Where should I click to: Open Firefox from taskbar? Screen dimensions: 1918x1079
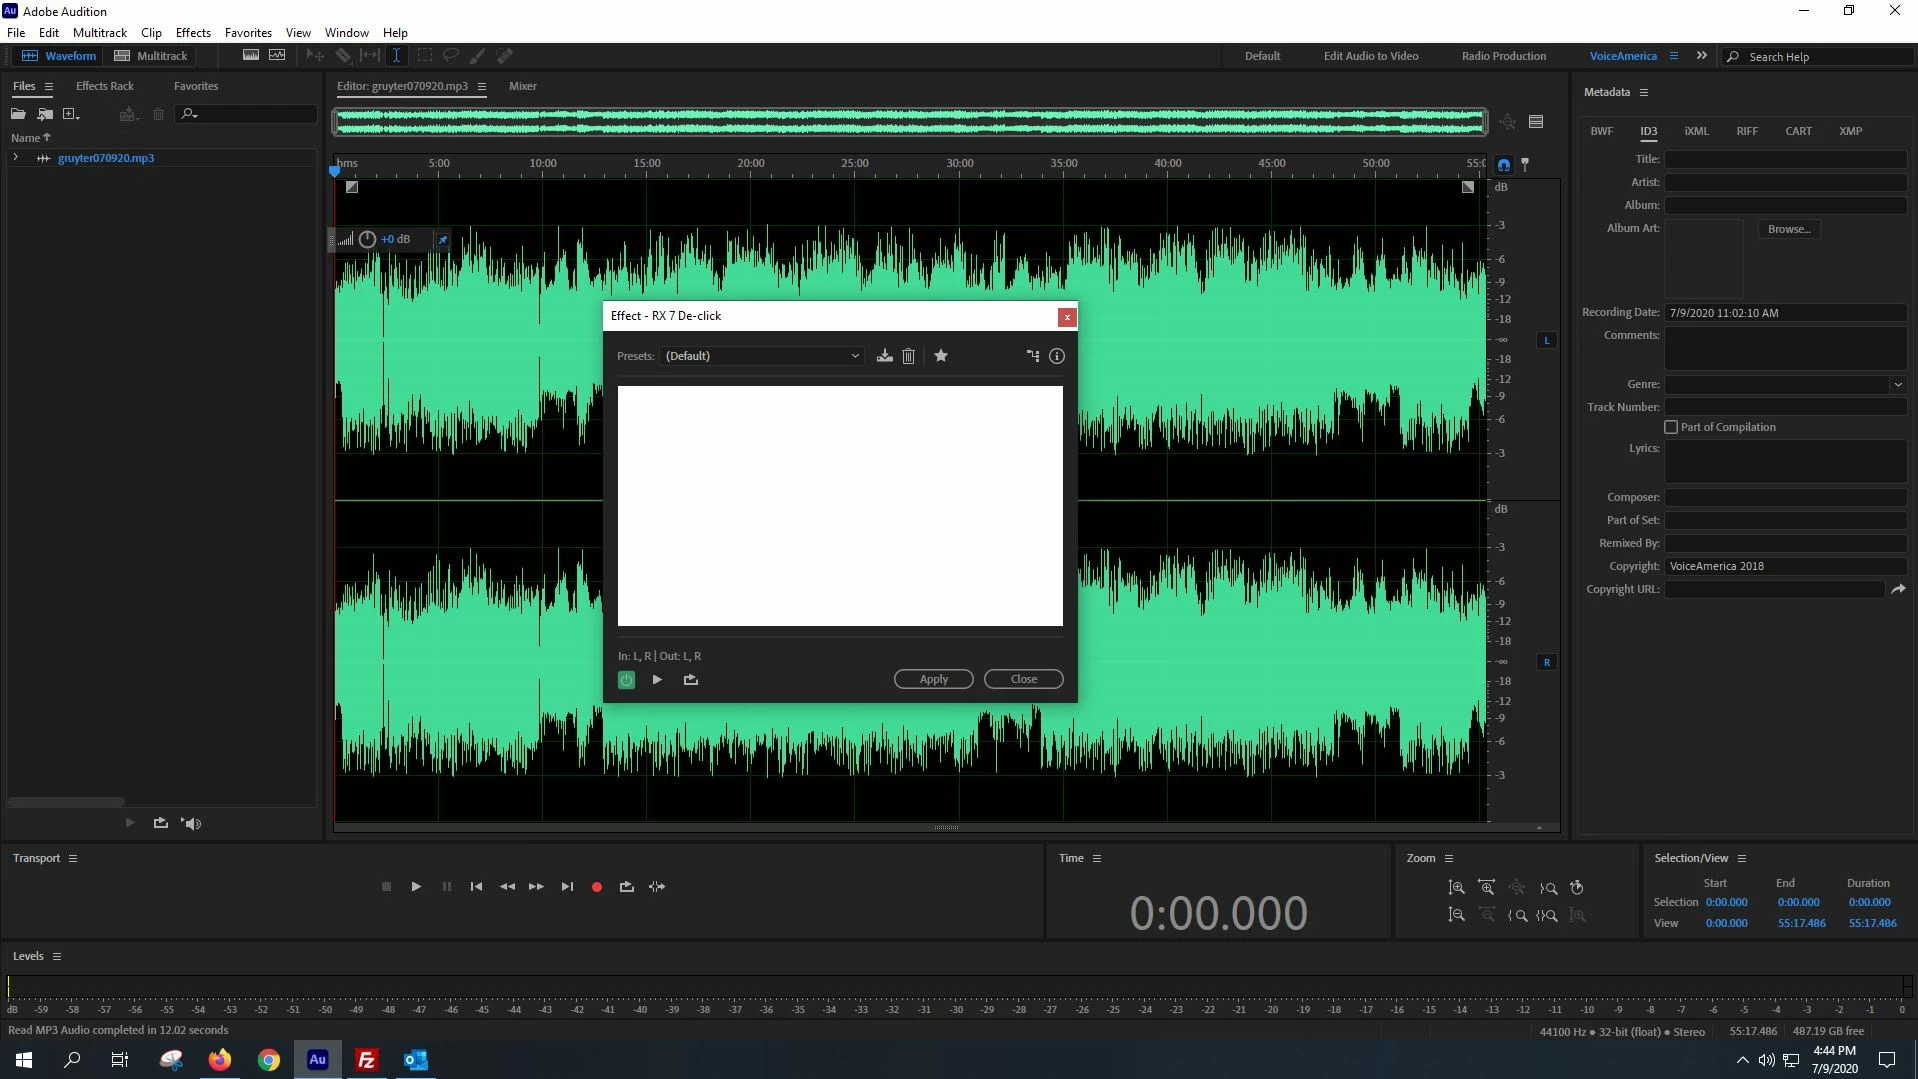click(x=220, y=1060)
